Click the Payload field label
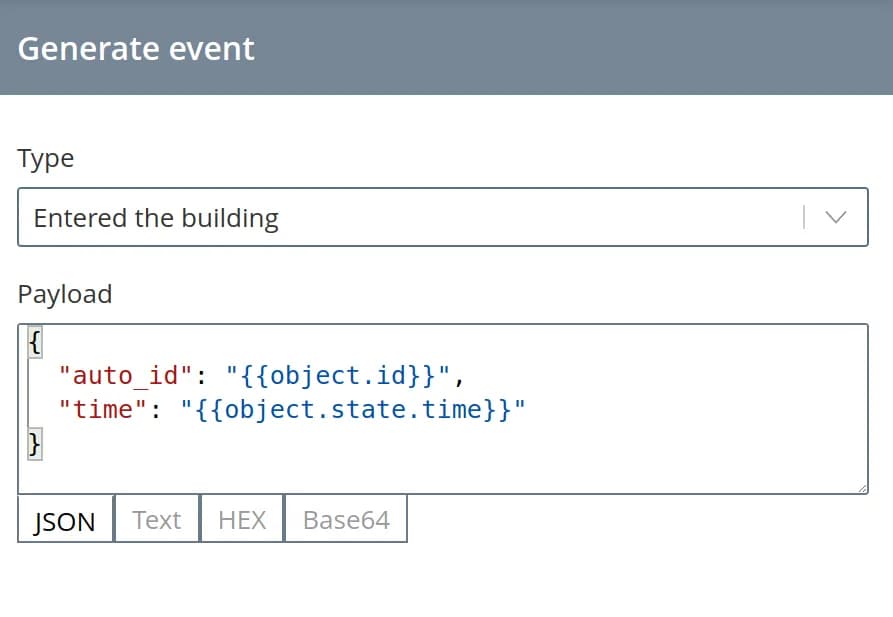Image resolution: width=893 pixels, height=617 pixels. (x=65, y=294)
